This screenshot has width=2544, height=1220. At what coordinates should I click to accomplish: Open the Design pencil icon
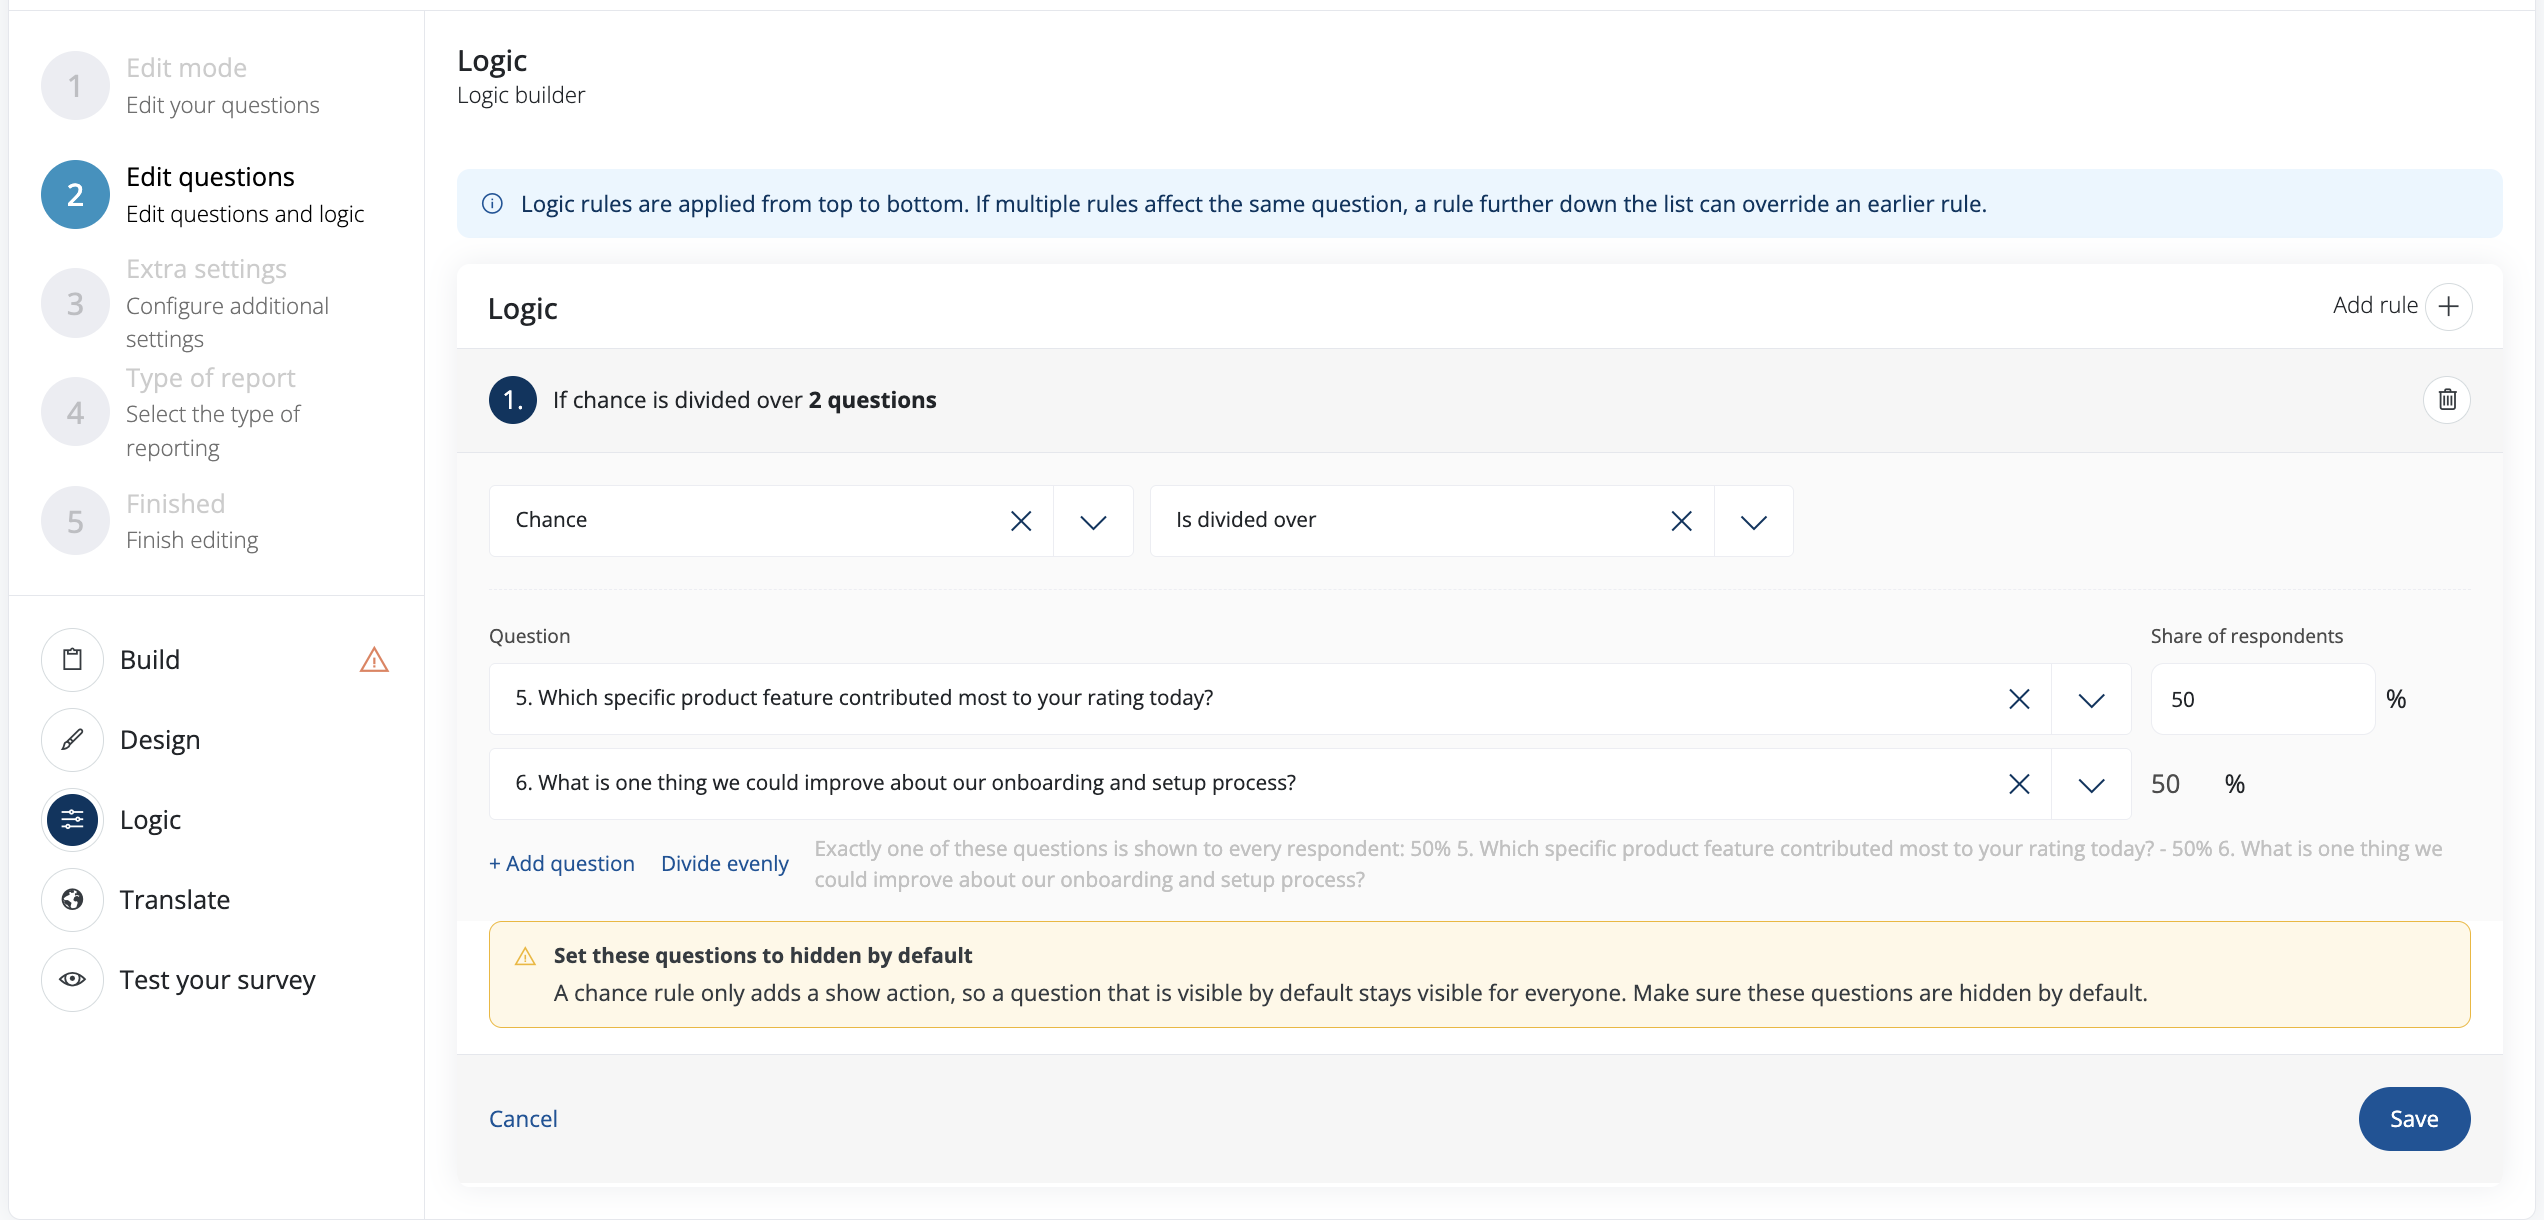click(73, 740)
